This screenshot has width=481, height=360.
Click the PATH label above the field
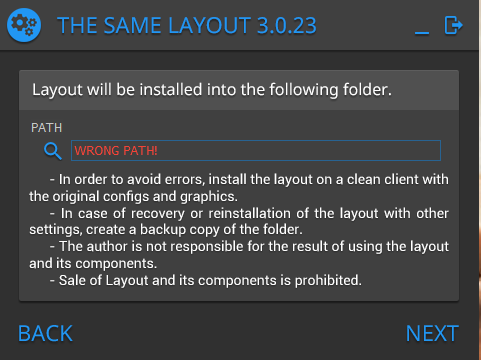pos(46,128)
